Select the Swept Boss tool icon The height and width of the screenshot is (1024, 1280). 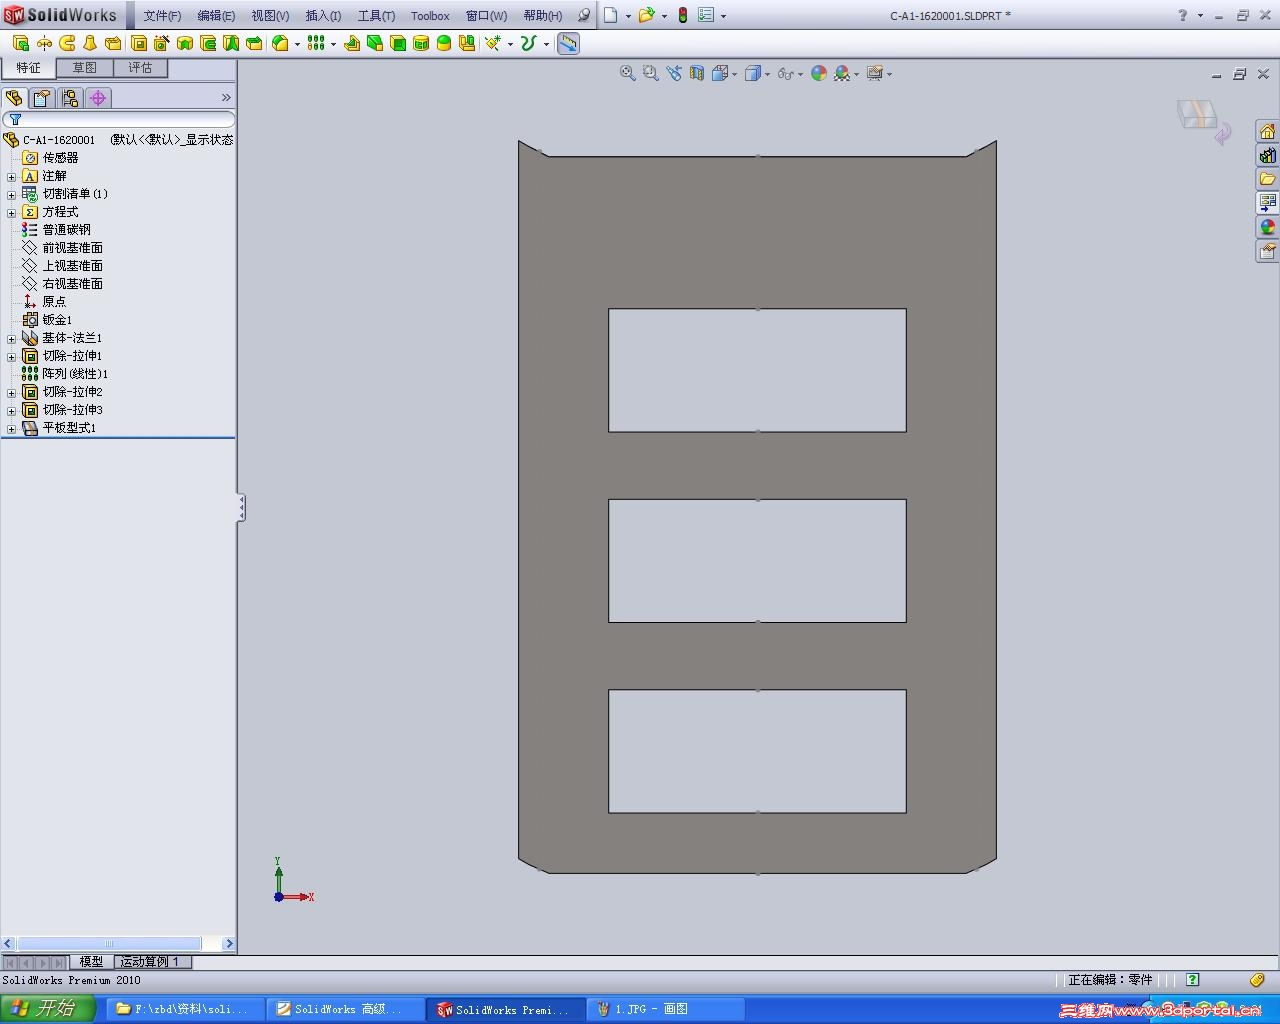(67, 43)
